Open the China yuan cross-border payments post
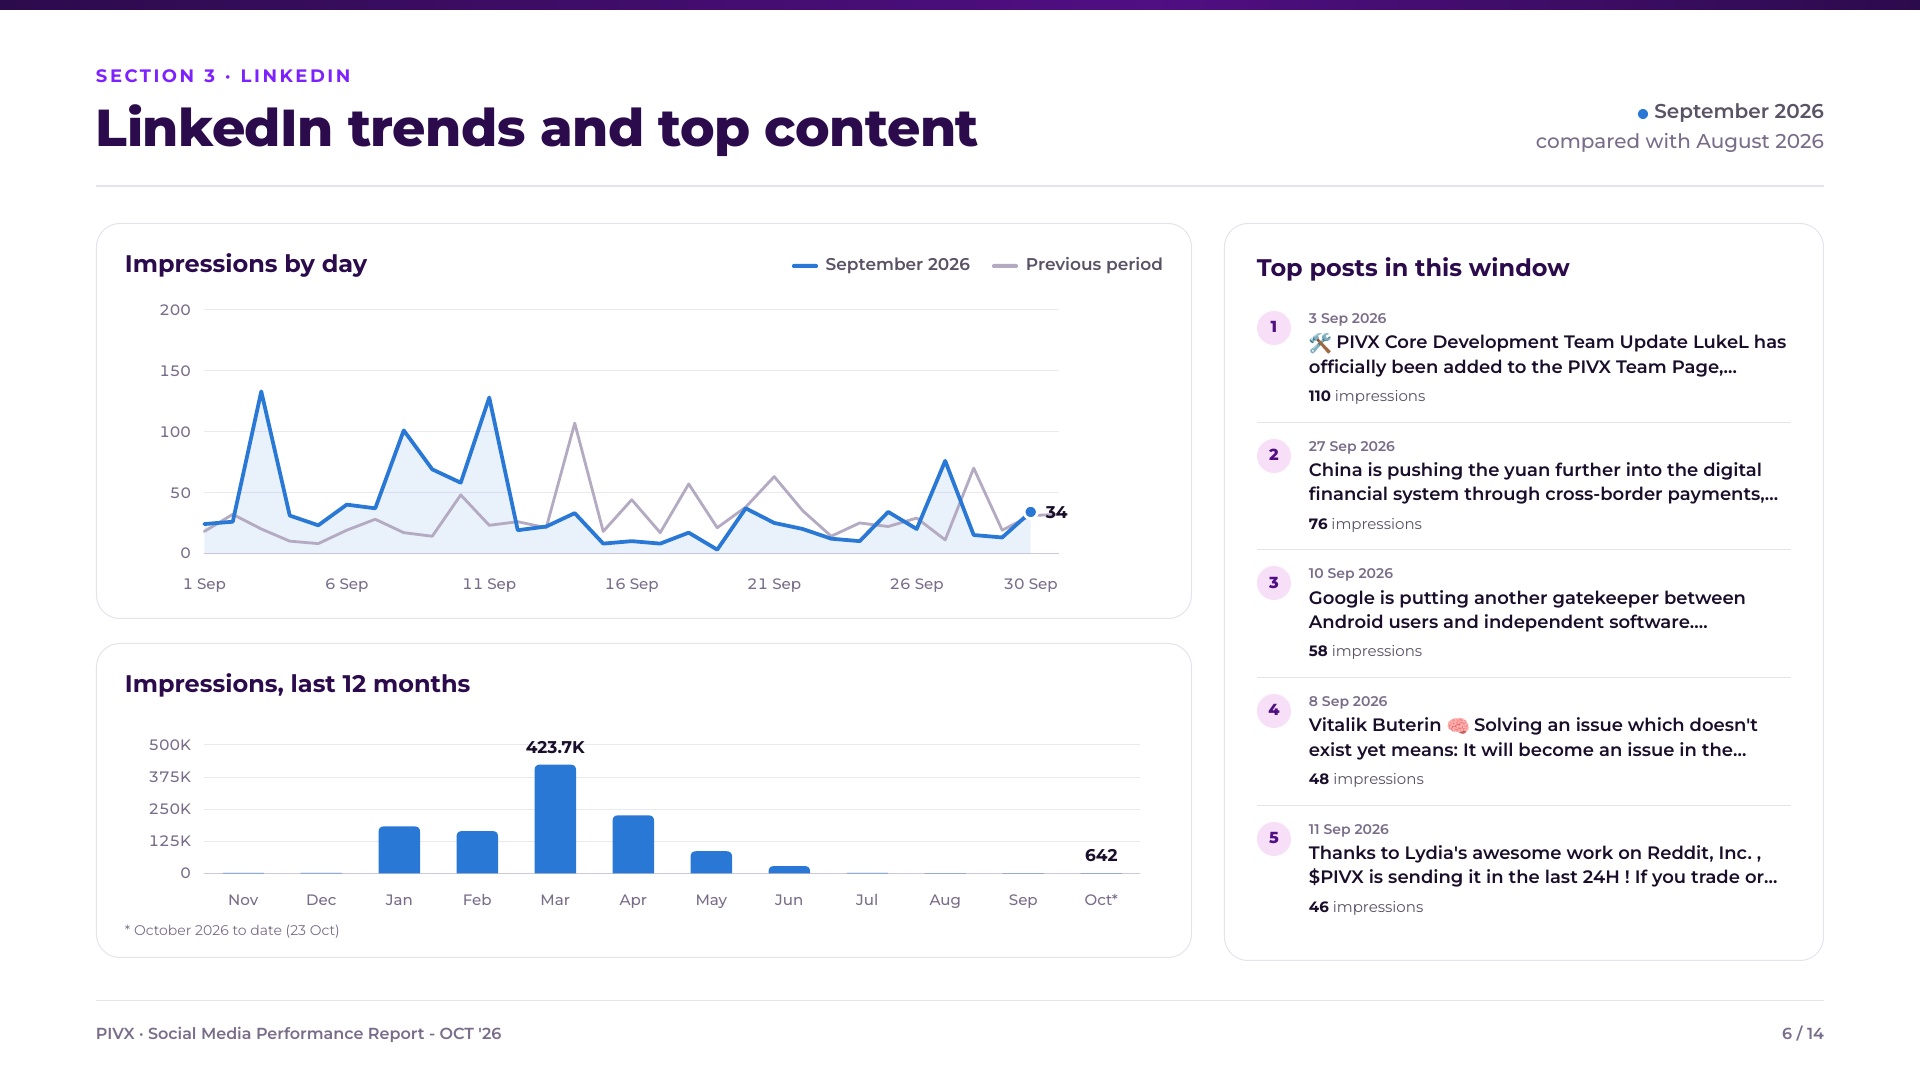 point(1543,482)
